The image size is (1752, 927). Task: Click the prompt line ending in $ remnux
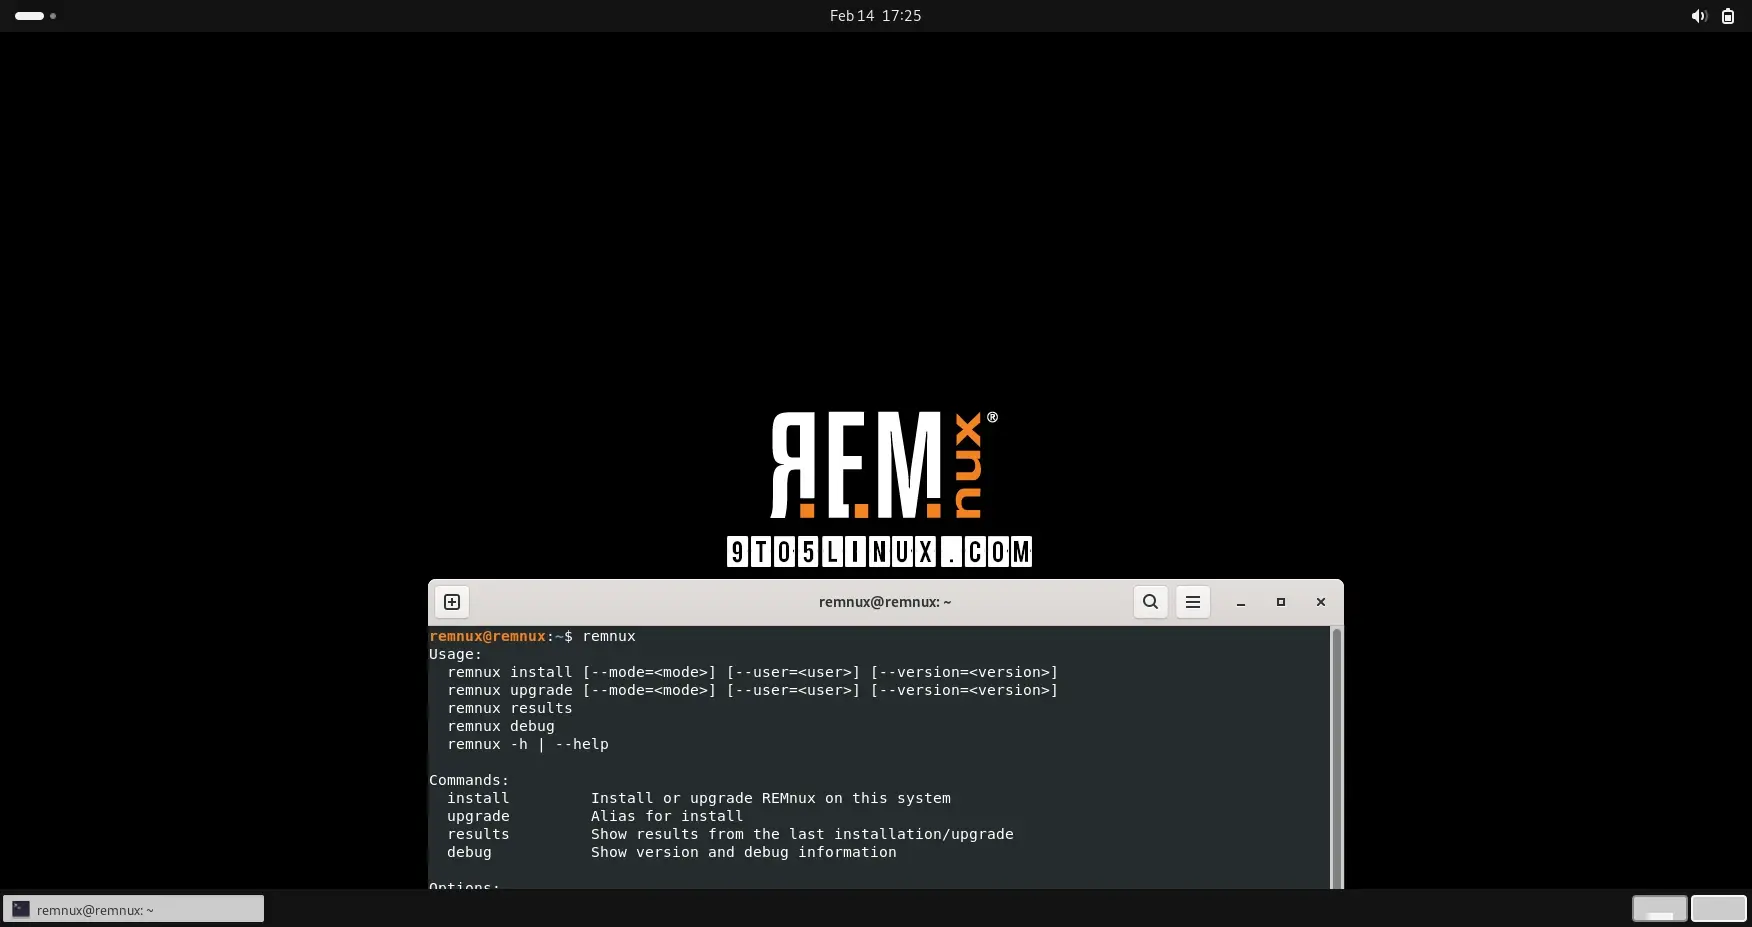tap(532, 636)
